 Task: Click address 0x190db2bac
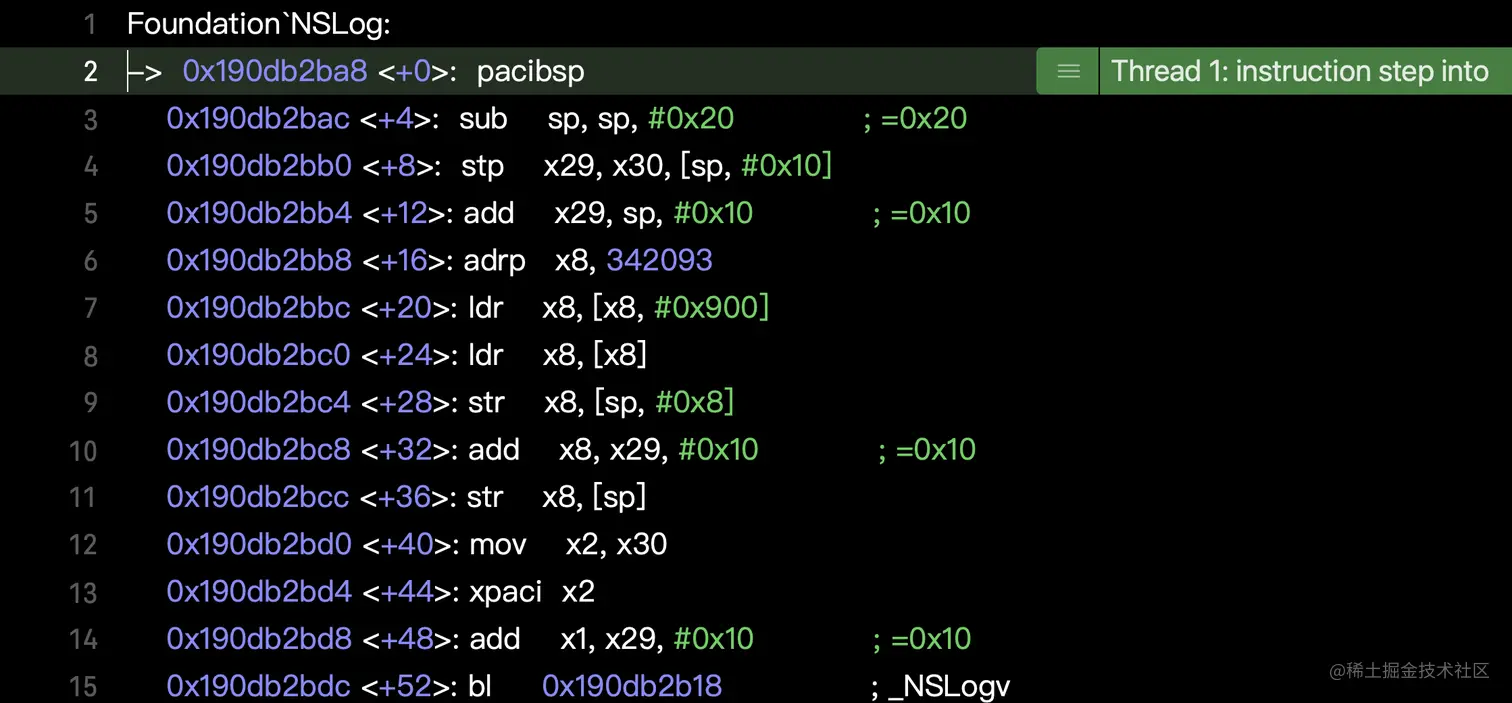258,119
